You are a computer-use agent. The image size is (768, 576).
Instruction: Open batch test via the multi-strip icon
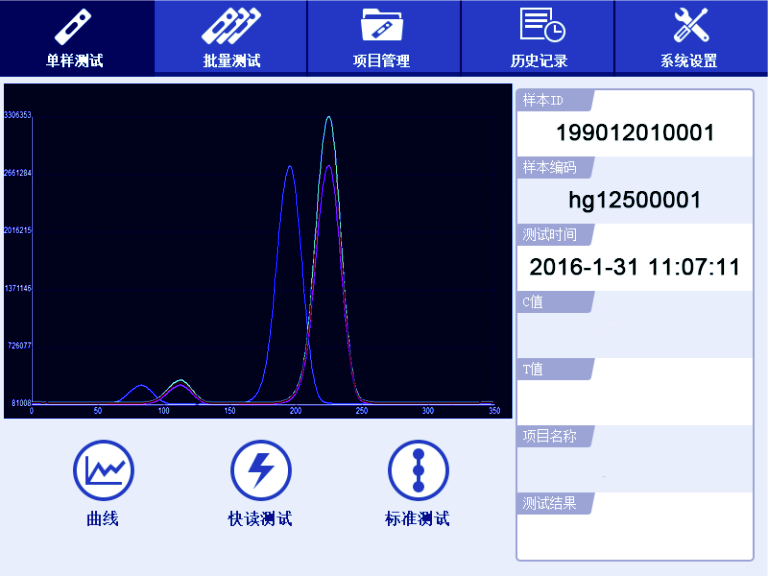pyautogui.click(x=231, y=25)
